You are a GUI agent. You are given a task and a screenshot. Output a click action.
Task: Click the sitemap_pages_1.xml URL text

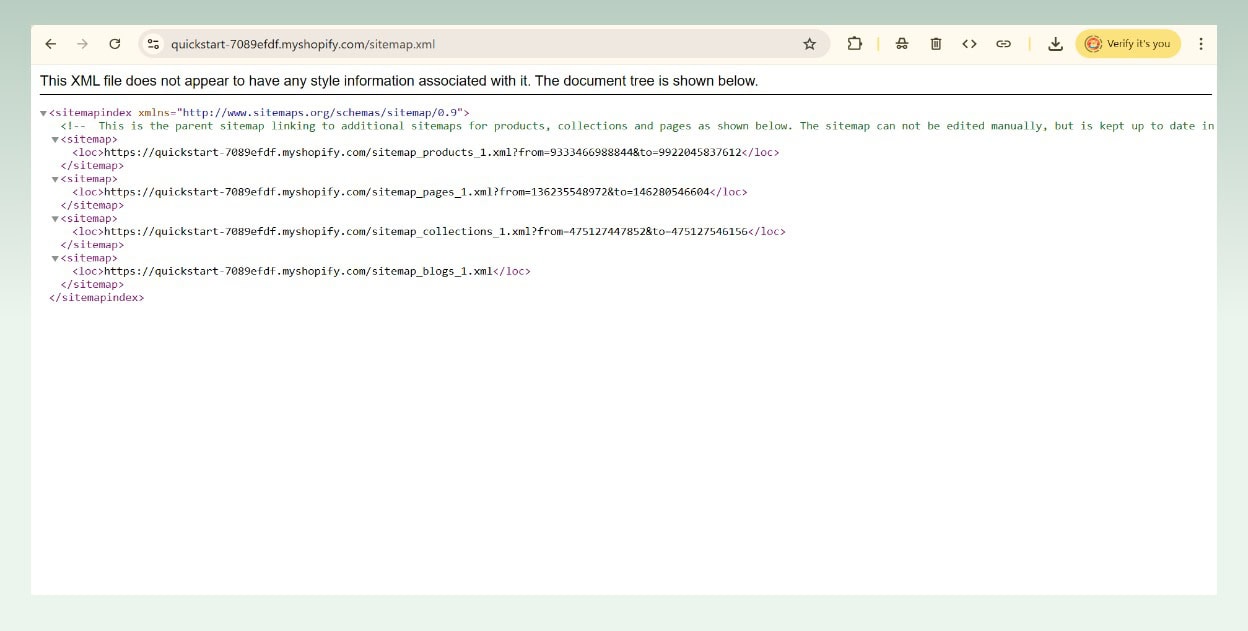point(406,192)
